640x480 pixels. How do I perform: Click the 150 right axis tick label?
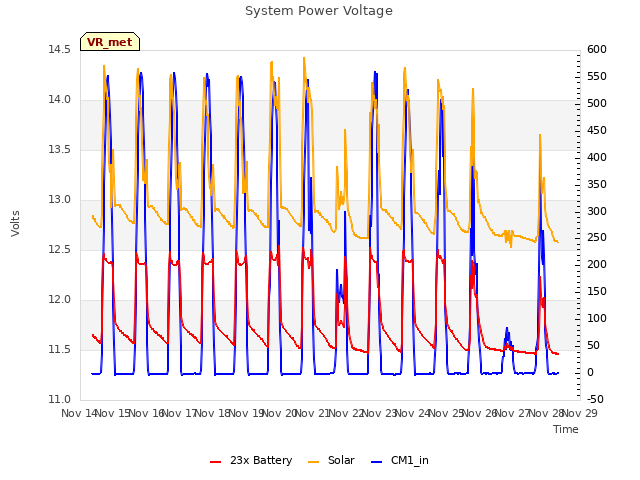[597, 291]
